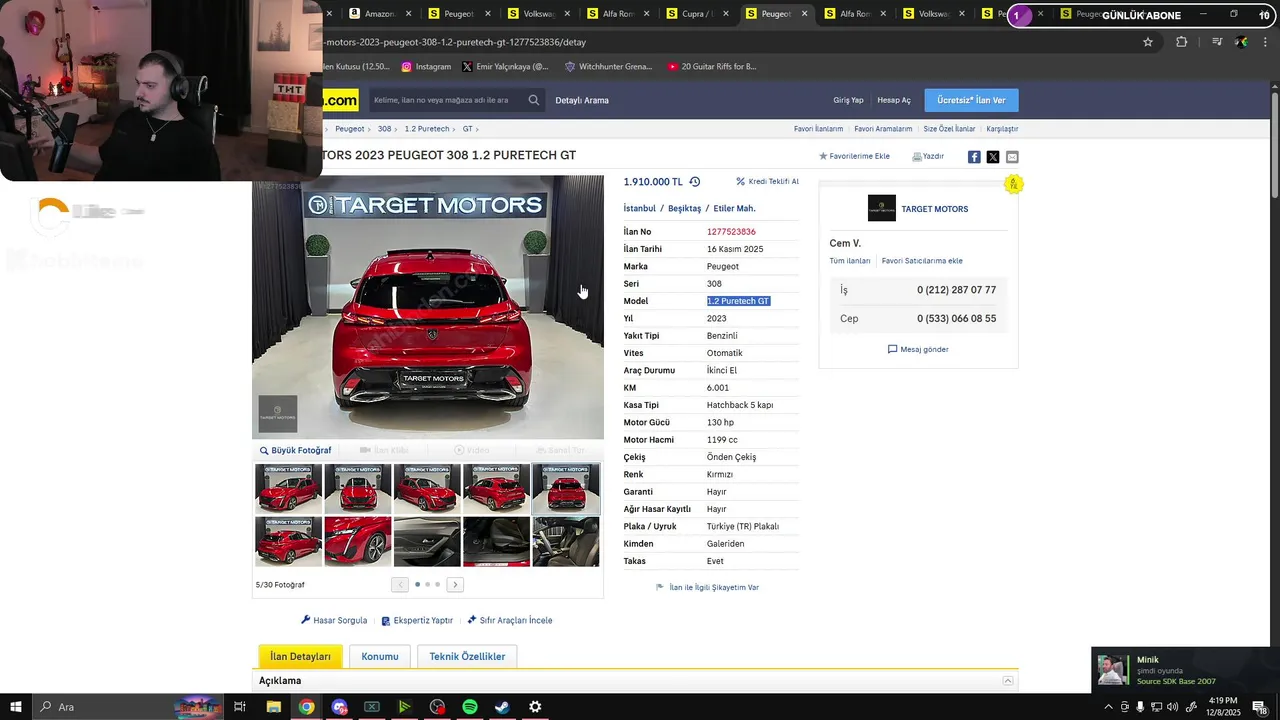Share the listing on Facebook
Screen dimensions: 1280x720
(x=974, y=157)
